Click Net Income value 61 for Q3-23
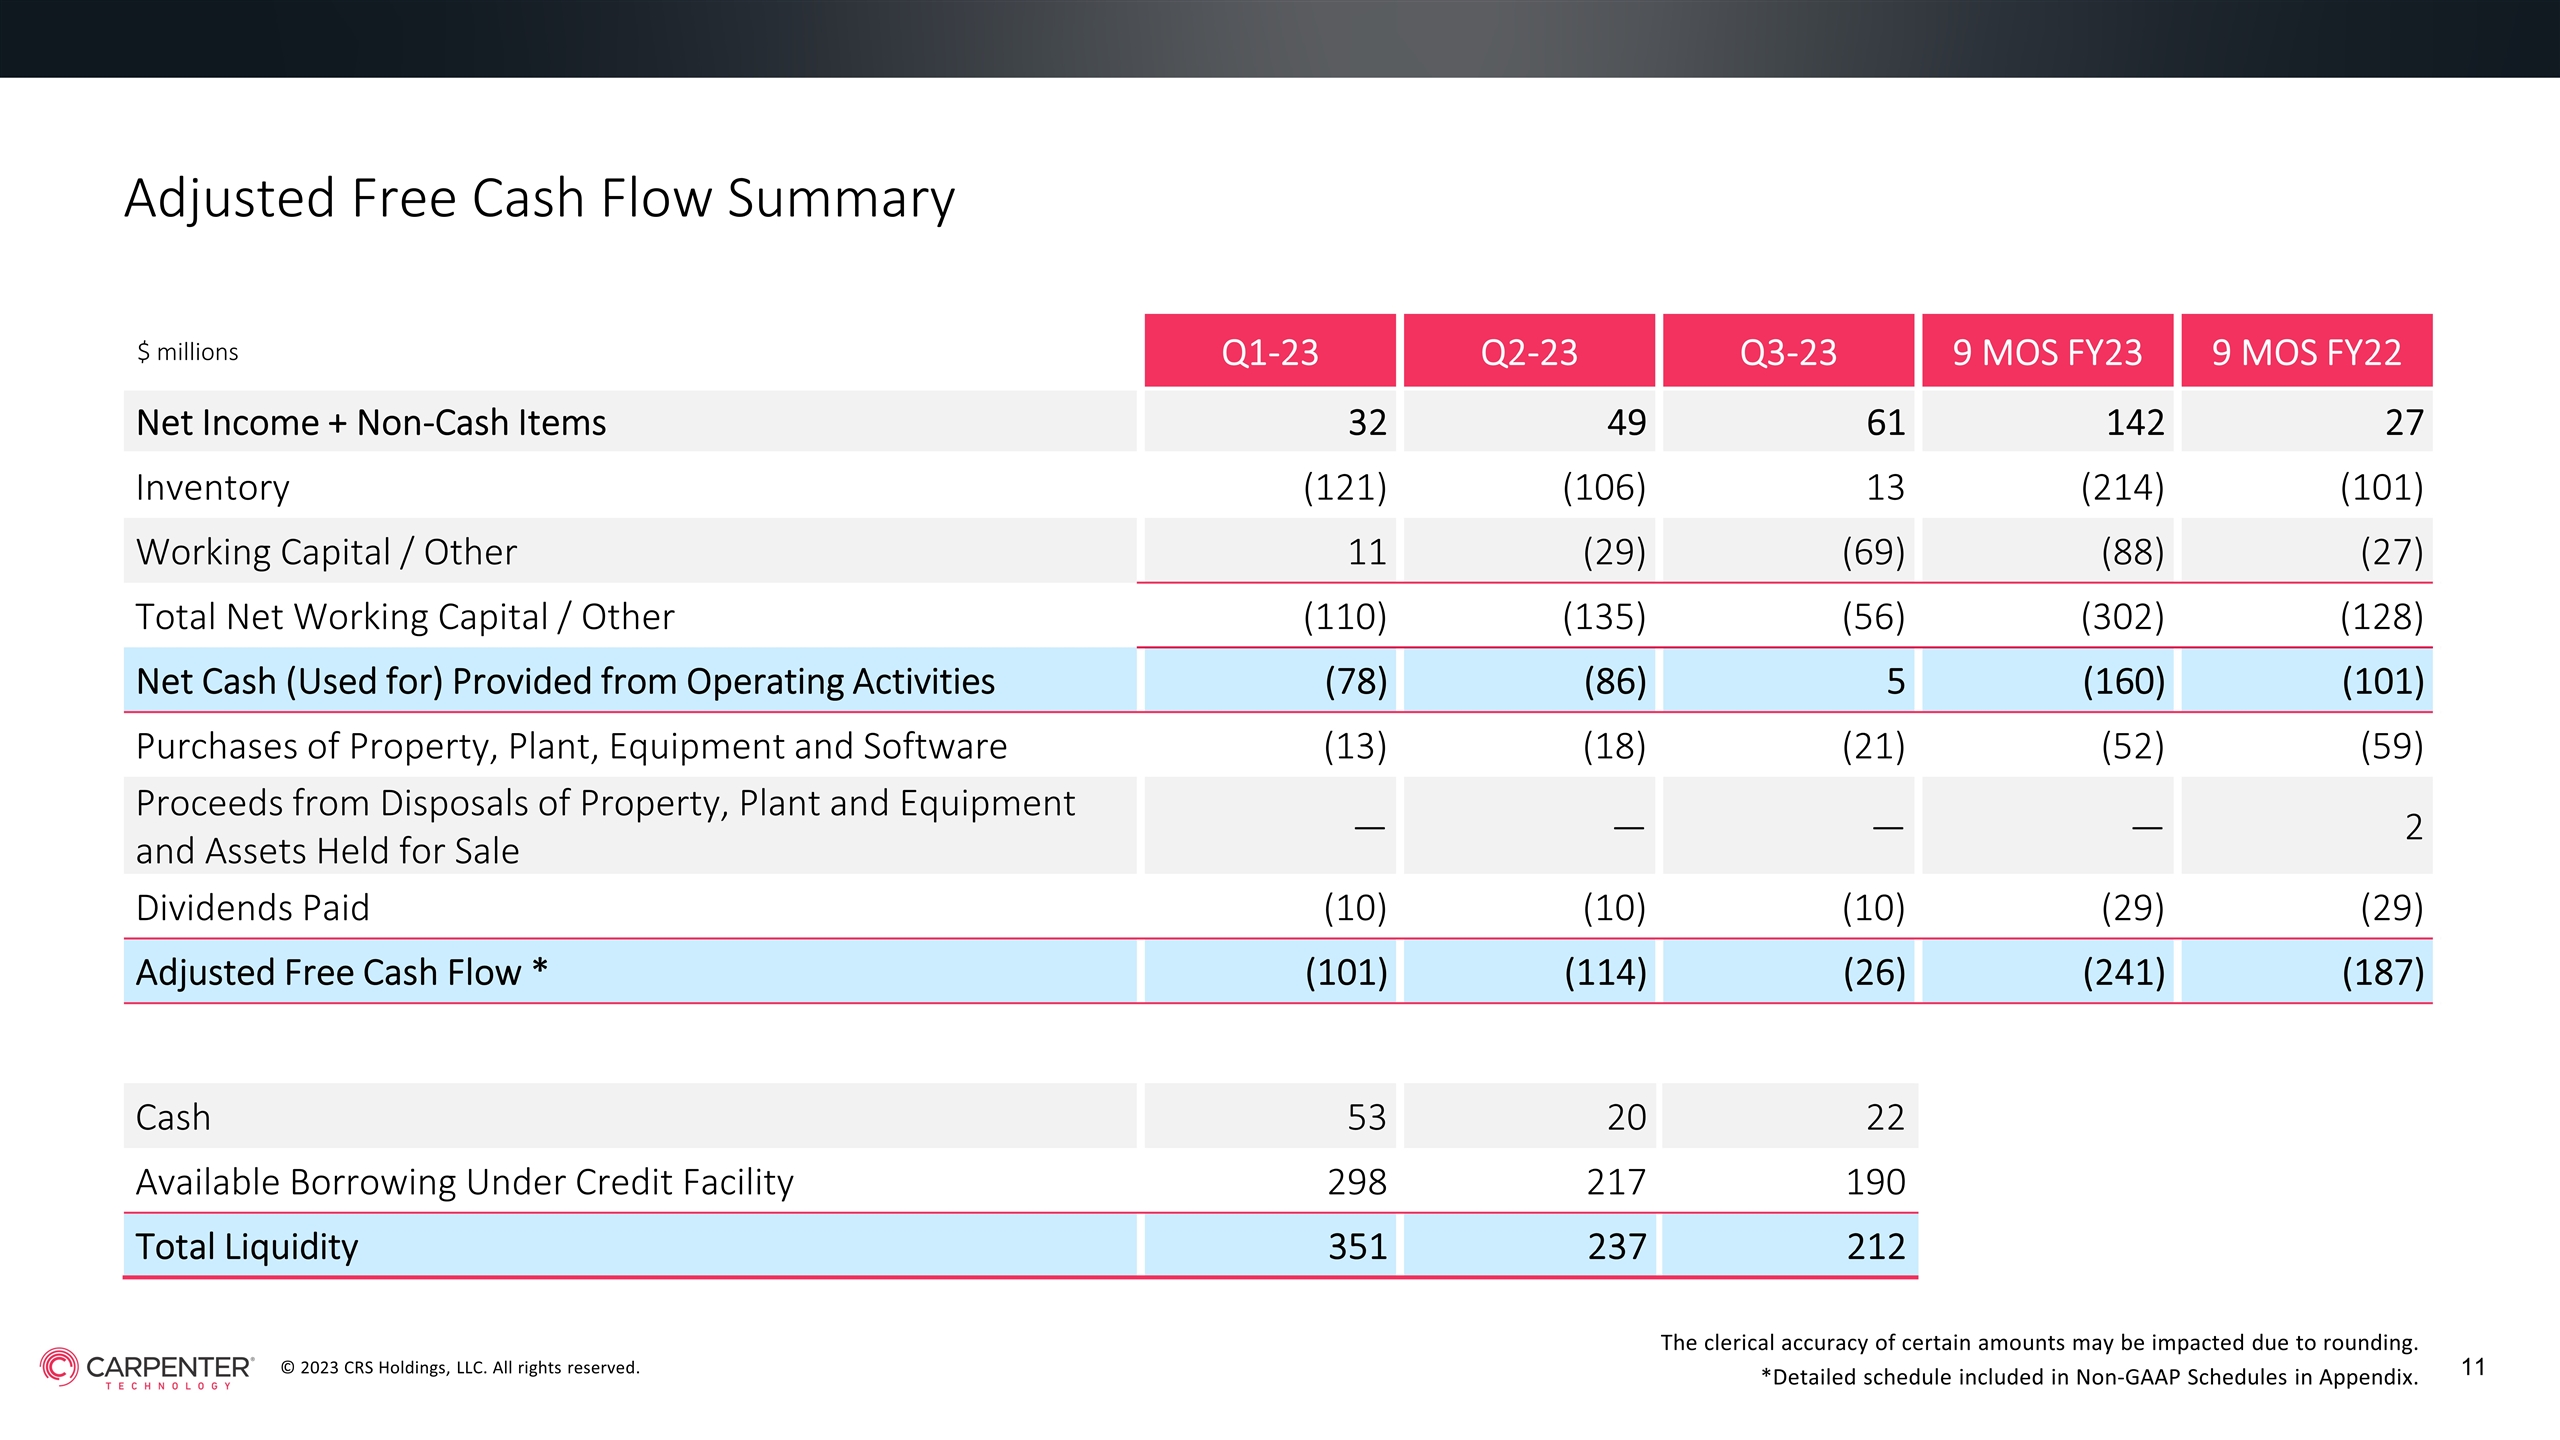 [1885, 423]
